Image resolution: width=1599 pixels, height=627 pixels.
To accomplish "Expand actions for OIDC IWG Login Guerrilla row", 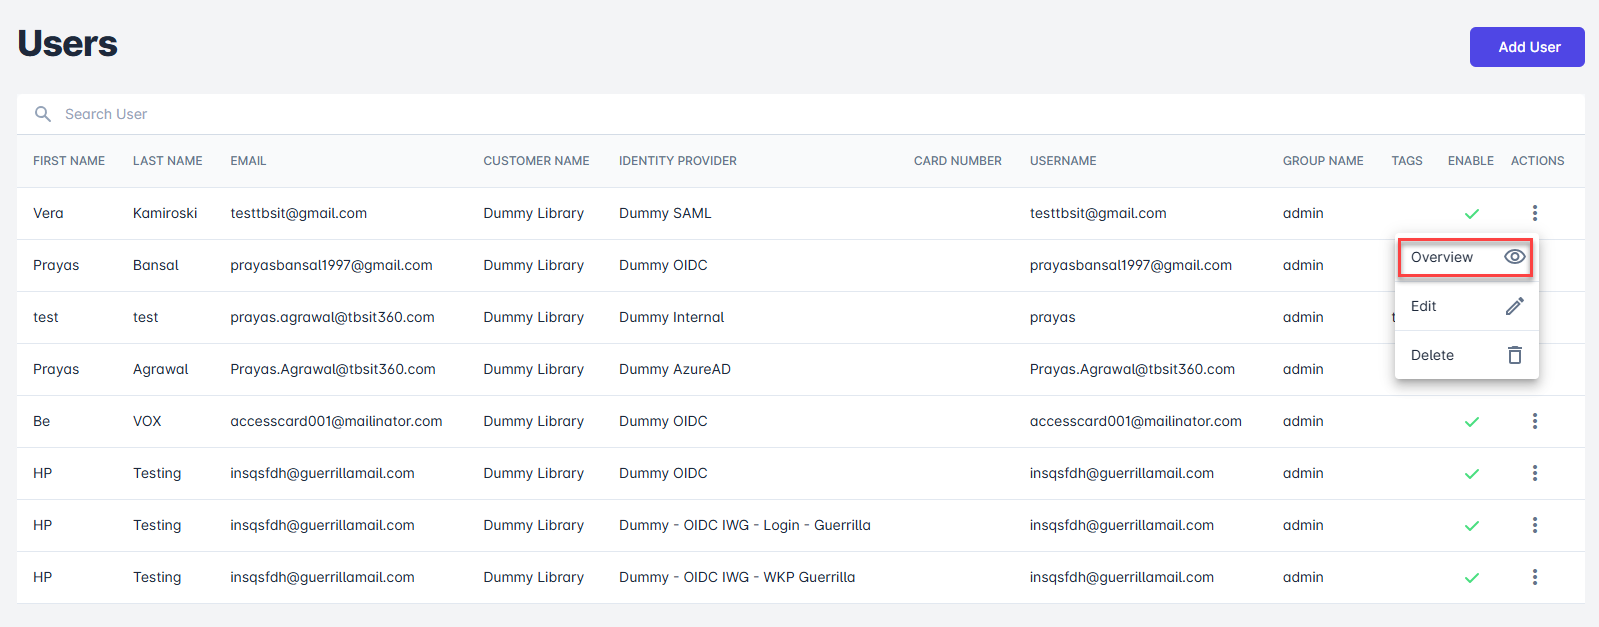I will click(1534, 525).
